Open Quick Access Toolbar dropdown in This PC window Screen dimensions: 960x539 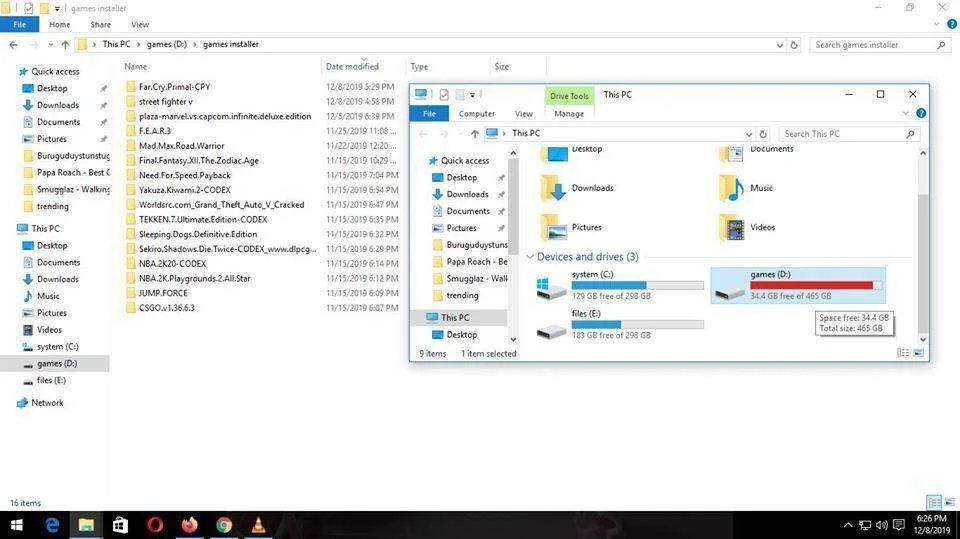[x=473, y=95]
